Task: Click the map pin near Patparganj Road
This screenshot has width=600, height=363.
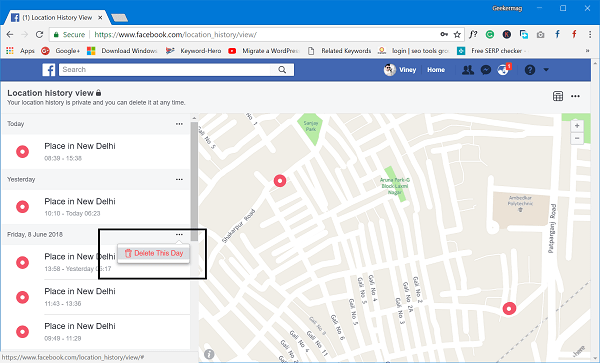Action: pos(509,308)
